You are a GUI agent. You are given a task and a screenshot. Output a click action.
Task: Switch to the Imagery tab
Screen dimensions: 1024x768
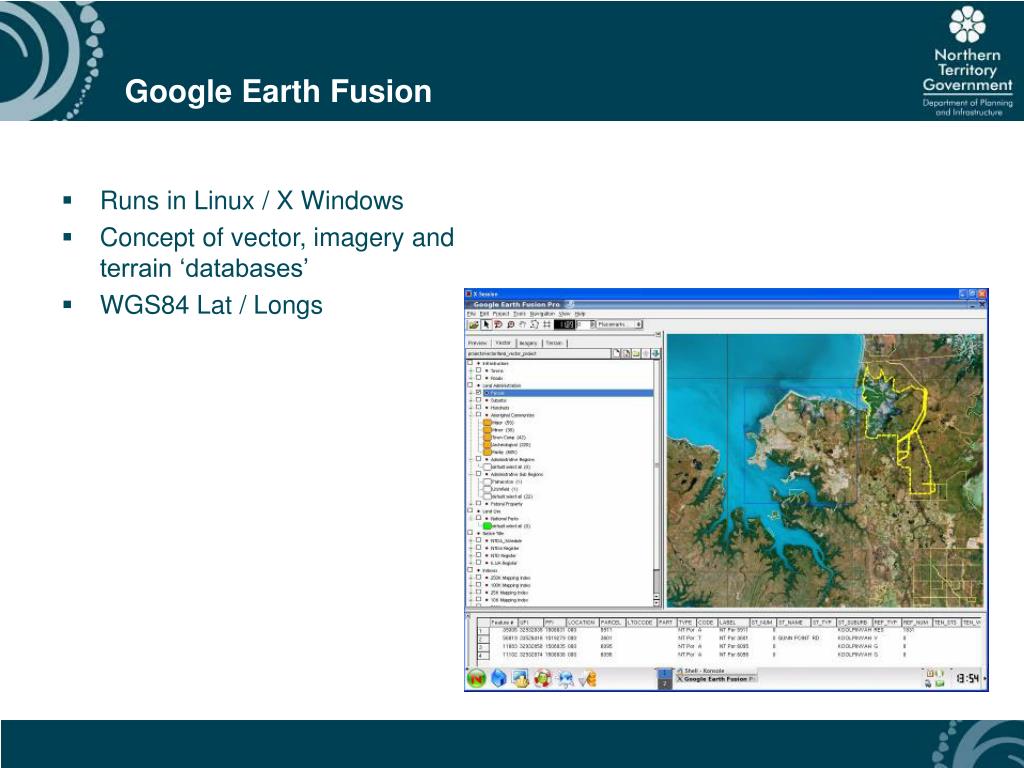click(528, 343)
